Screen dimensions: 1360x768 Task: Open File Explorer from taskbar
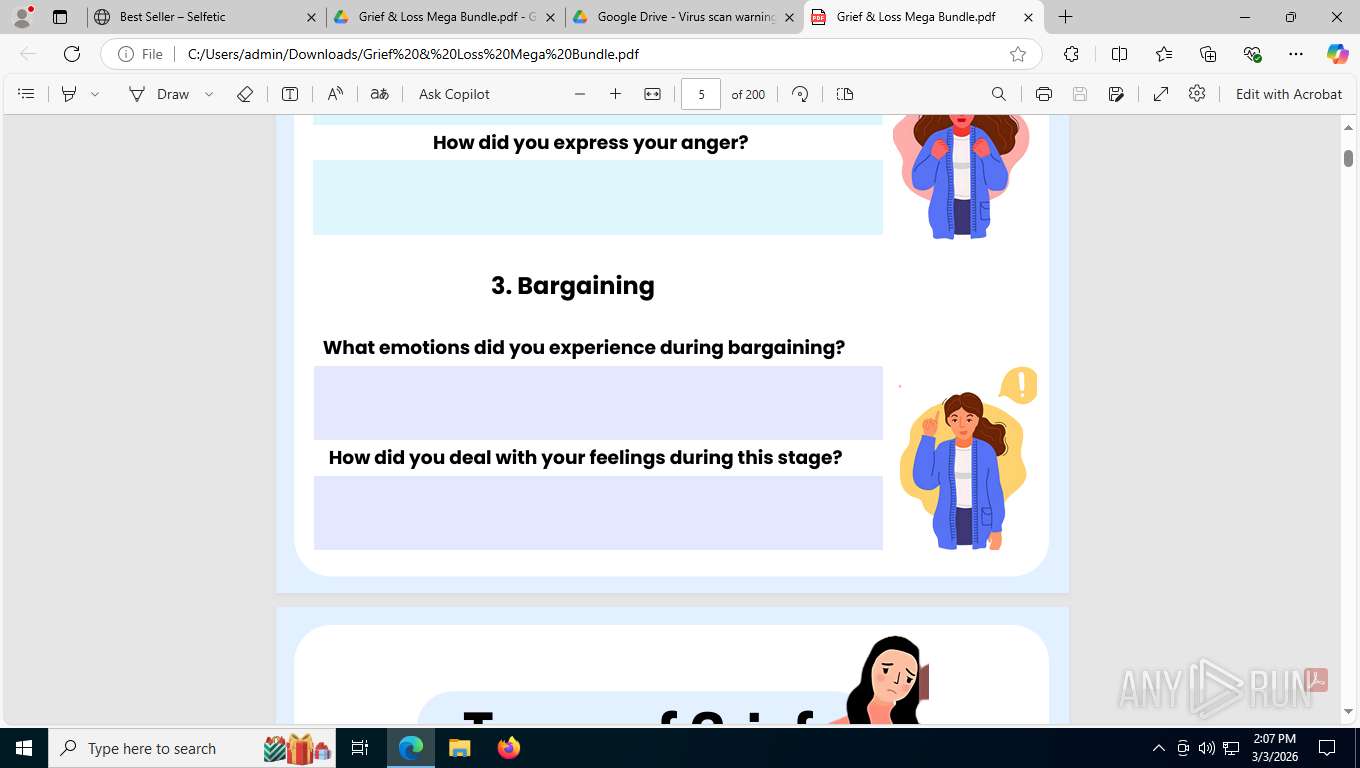459,748
